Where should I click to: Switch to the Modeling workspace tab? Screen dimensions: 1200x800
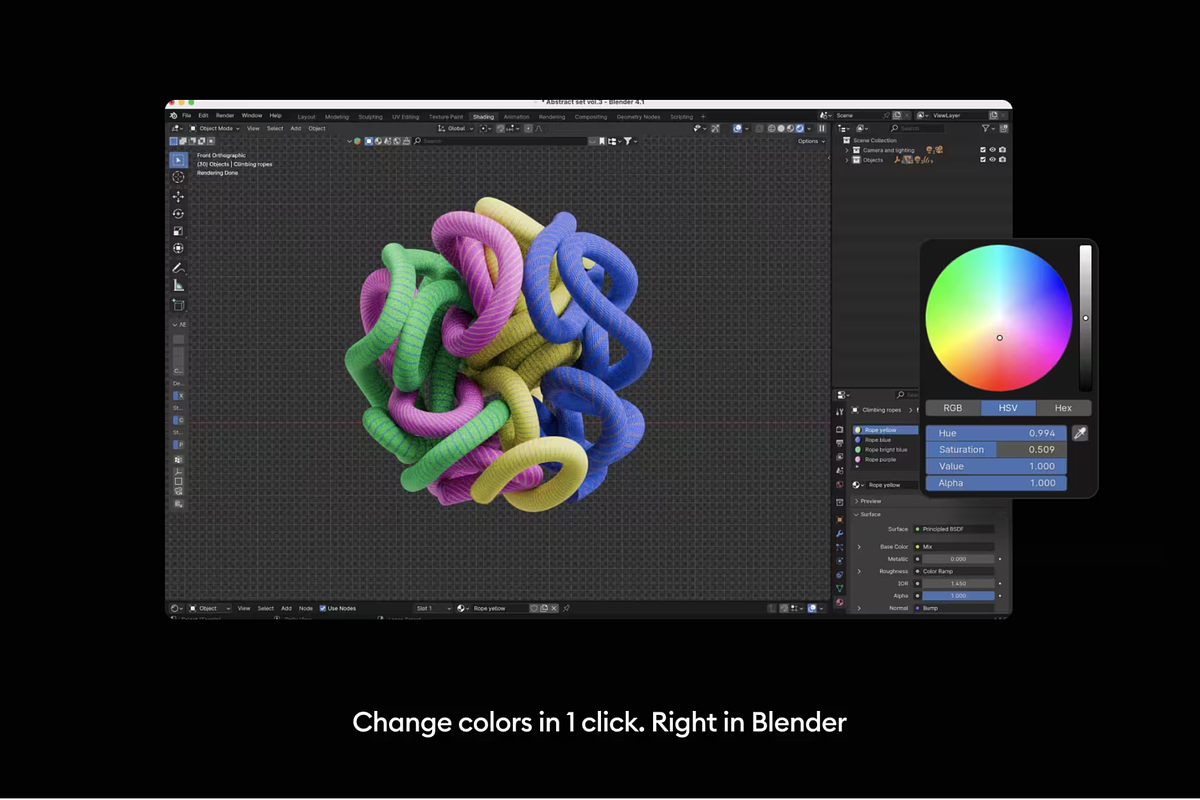pyautogui.click(x=337, y=117)
